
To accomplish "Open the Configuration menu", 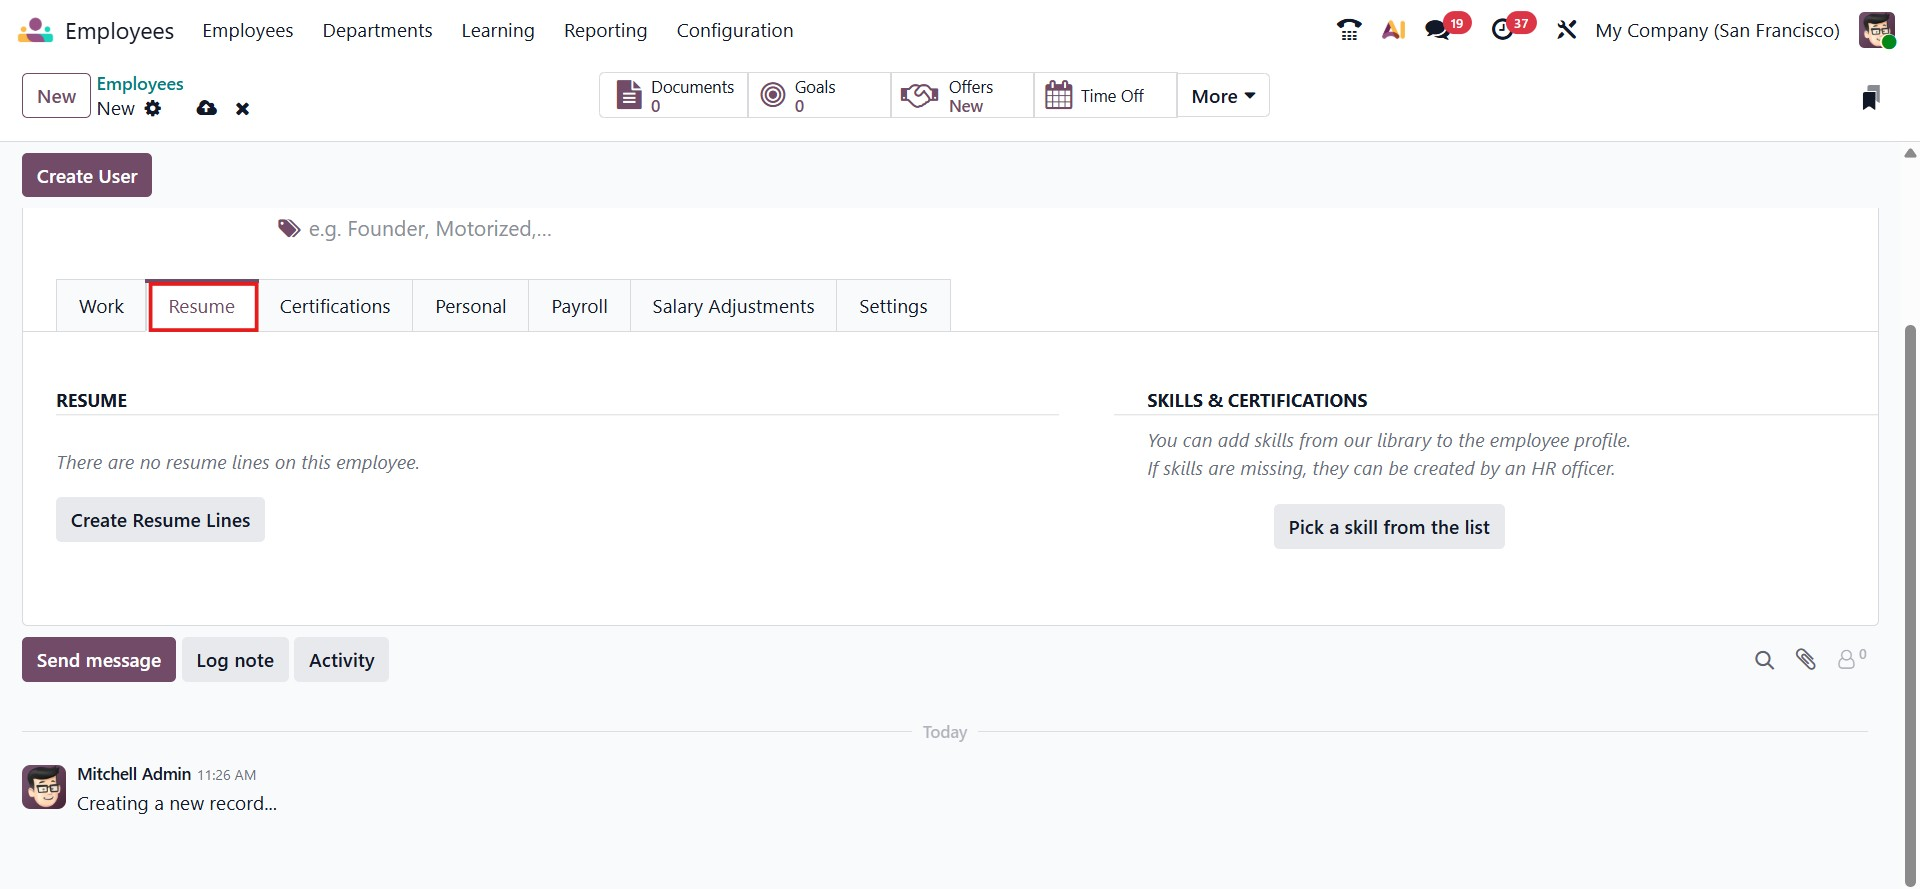I will 734,30.
